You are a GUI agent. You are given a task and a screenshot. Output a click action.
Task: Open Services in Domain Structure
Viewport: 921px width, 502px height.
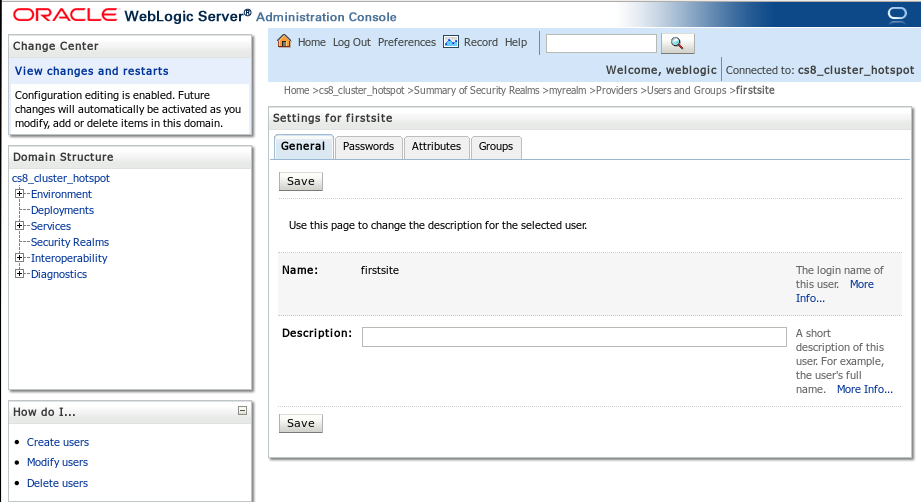point(51,226)
